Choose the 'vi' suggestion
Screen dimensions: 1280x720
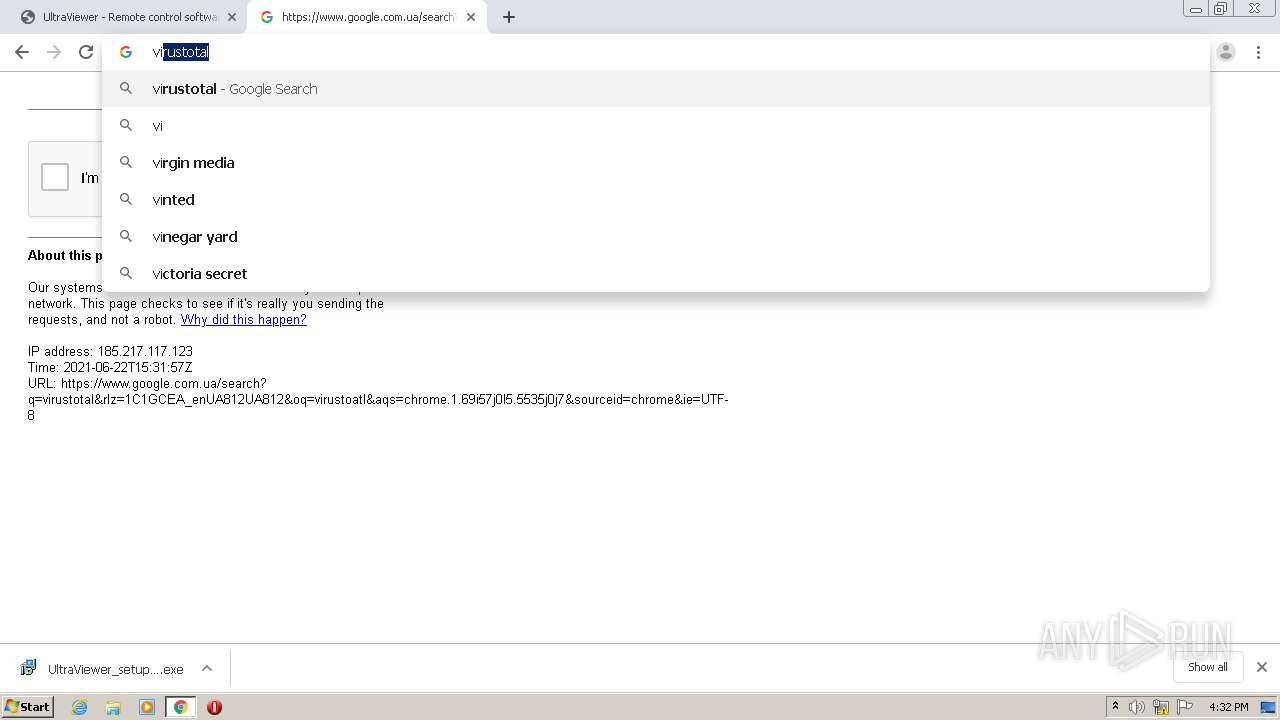coord(656,126)
